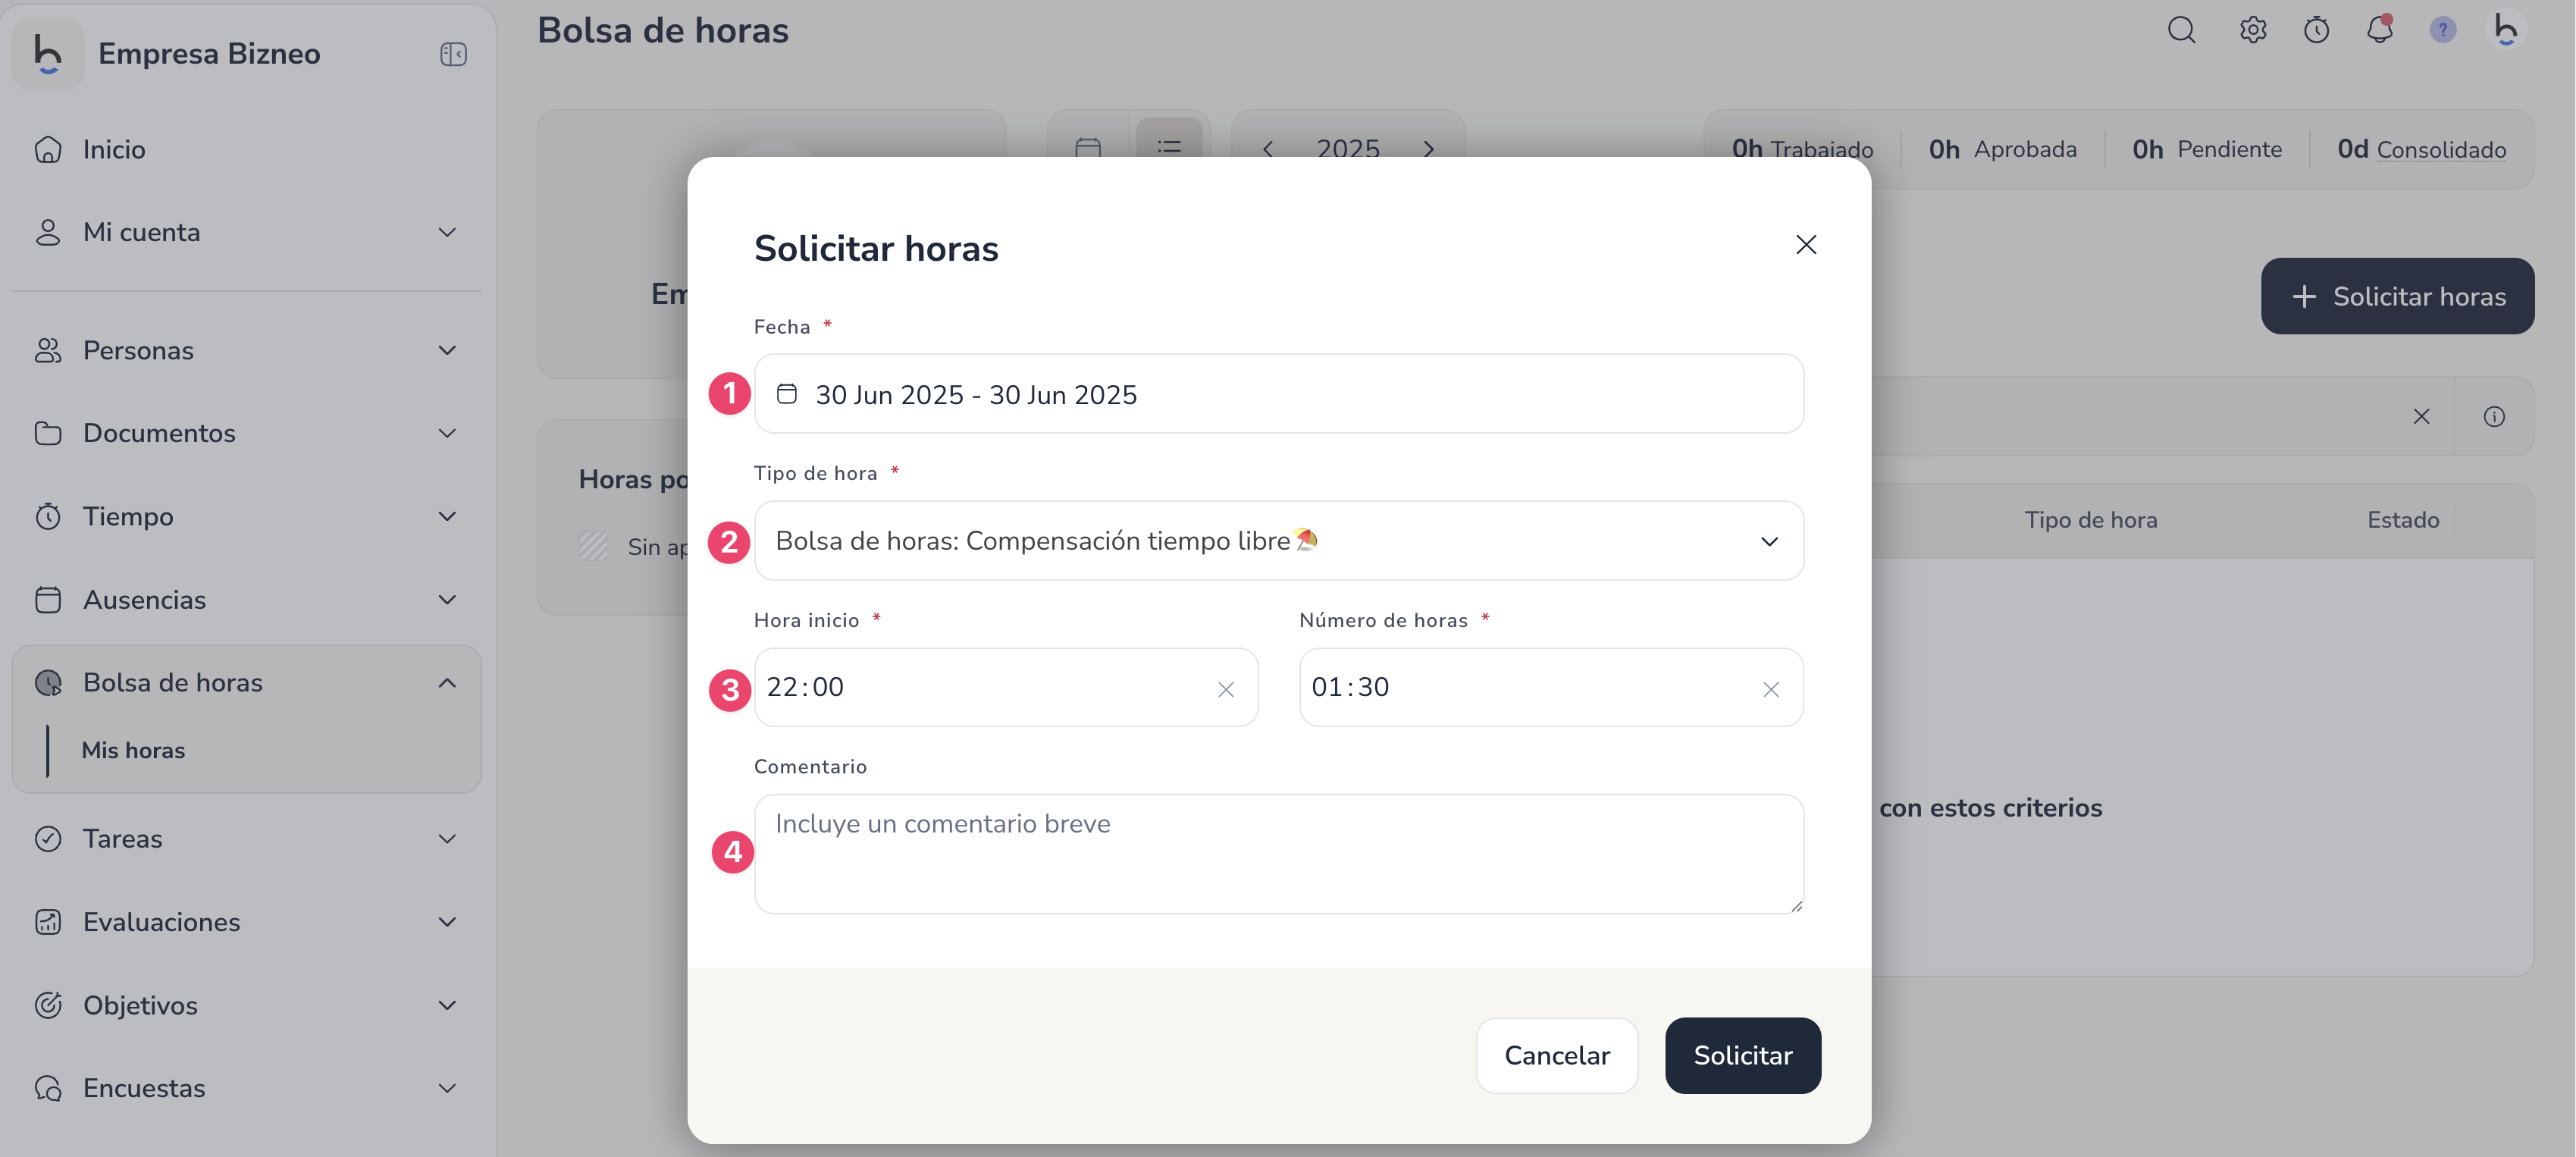
Task: Clear the Hora inicio time value
Action: (1225, 689)
